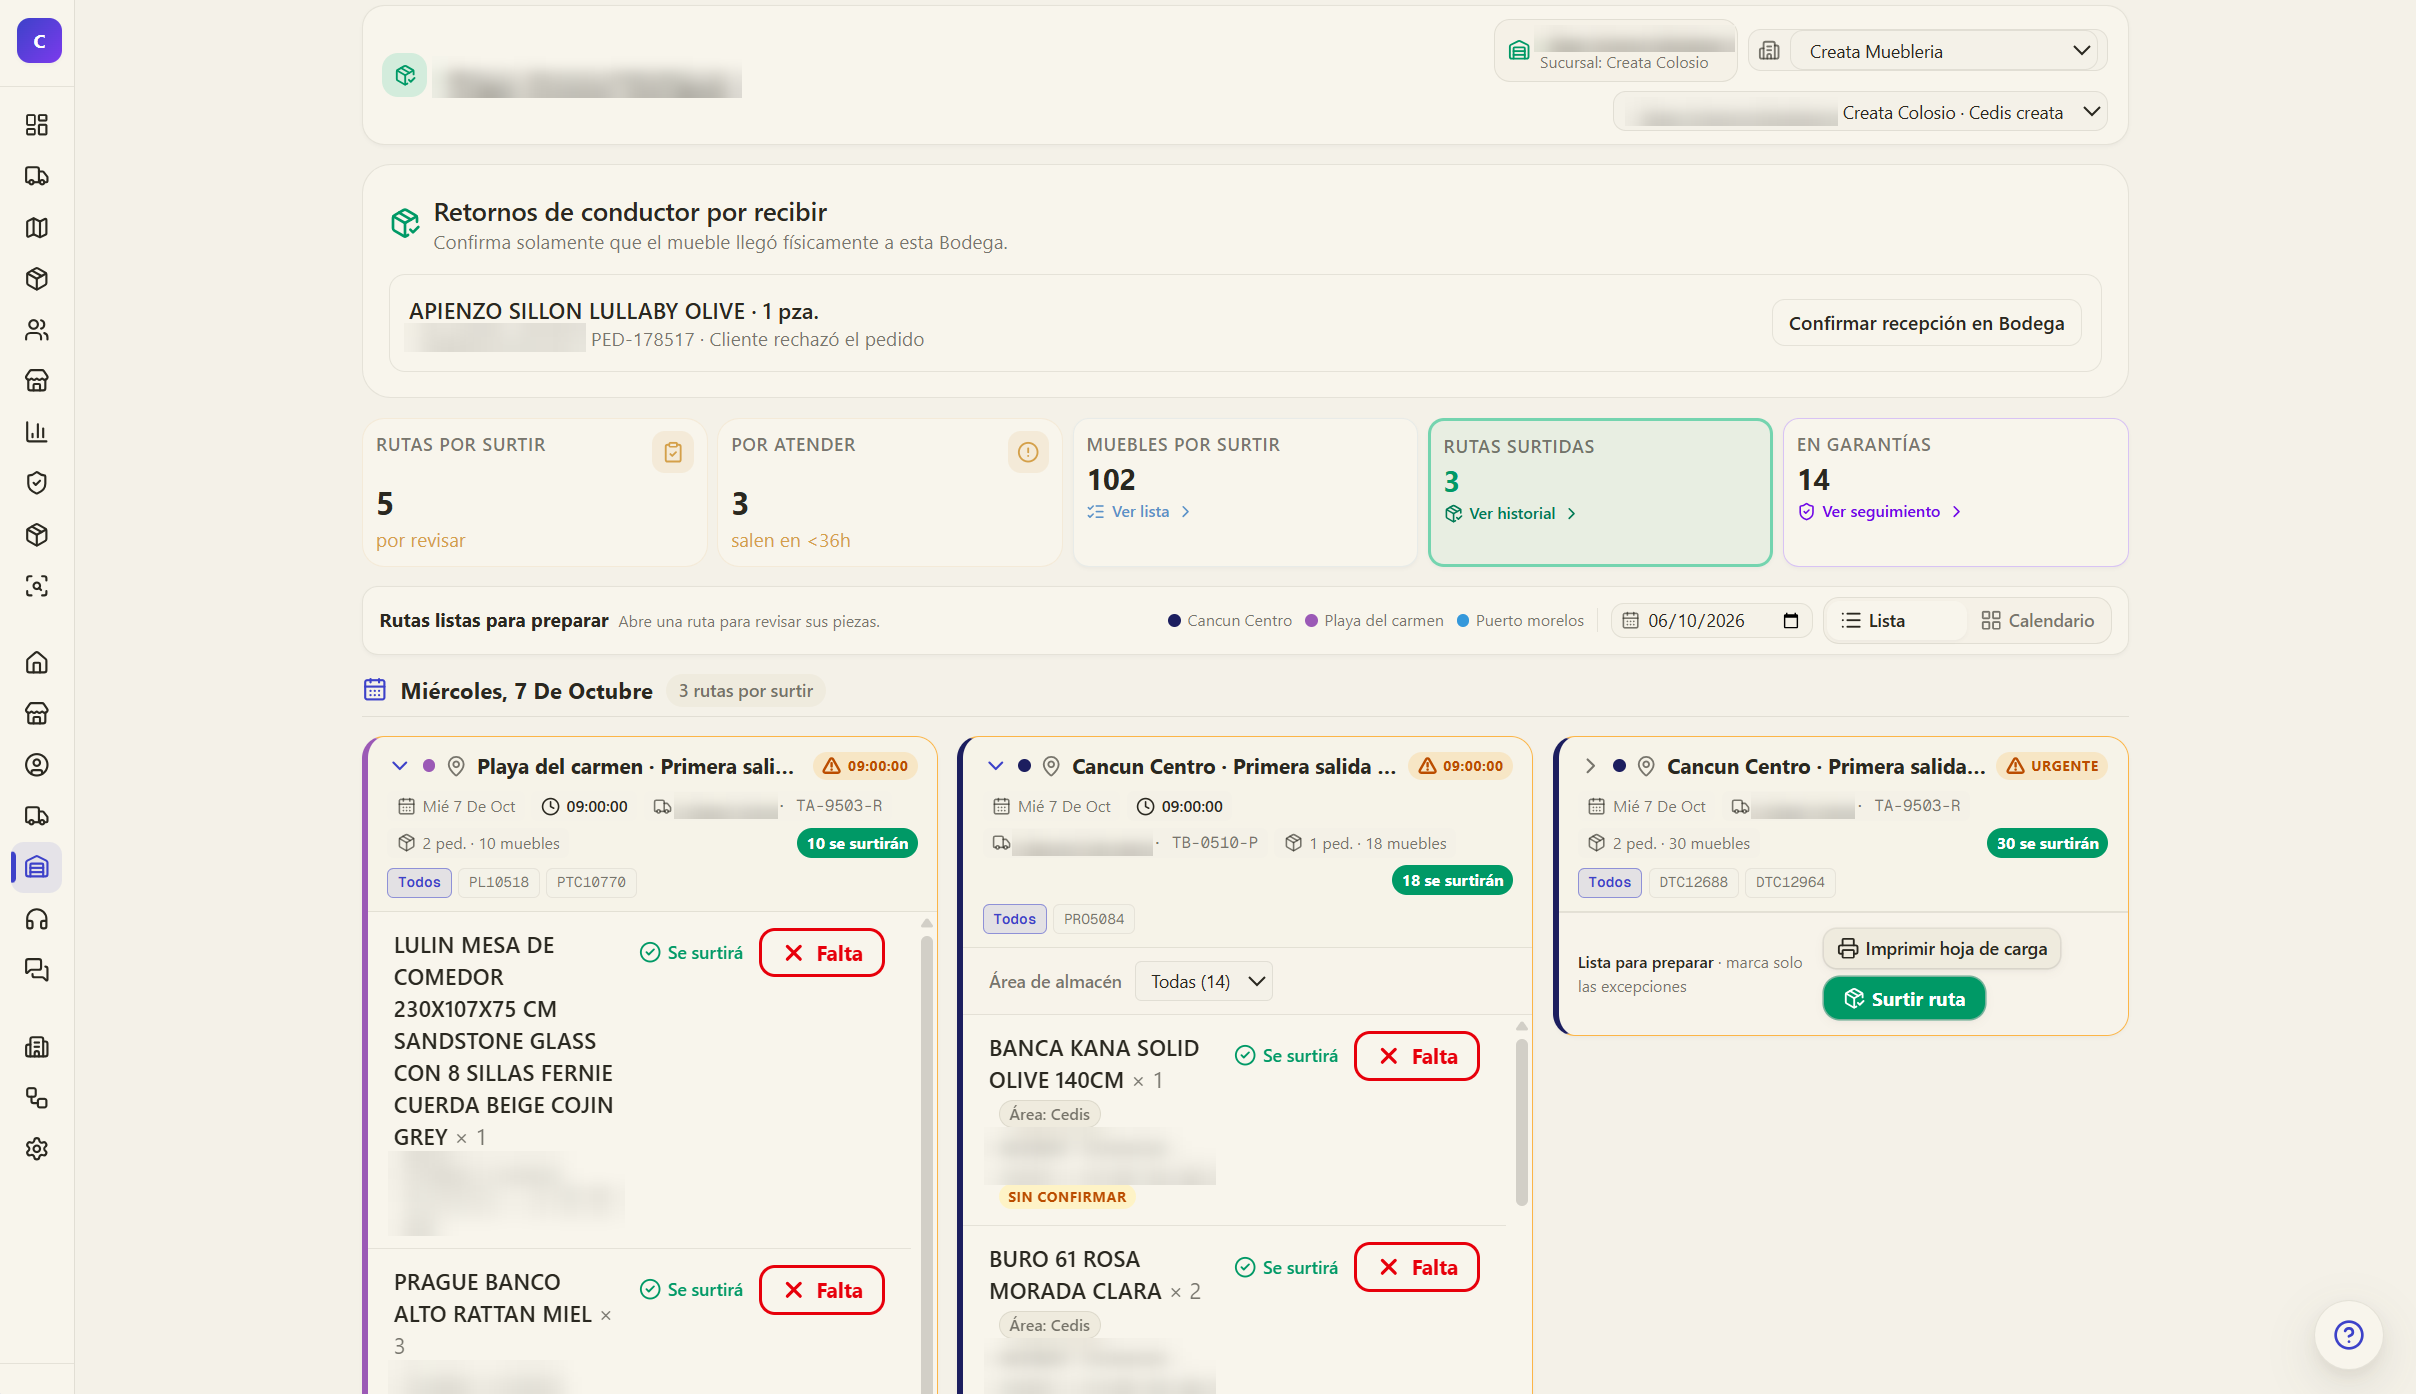The width and height of the screenshot is (2416, 1394).
Task: Collapse the Playa del carmen route card
Action: pyautogui.click(x=400, y=766)
